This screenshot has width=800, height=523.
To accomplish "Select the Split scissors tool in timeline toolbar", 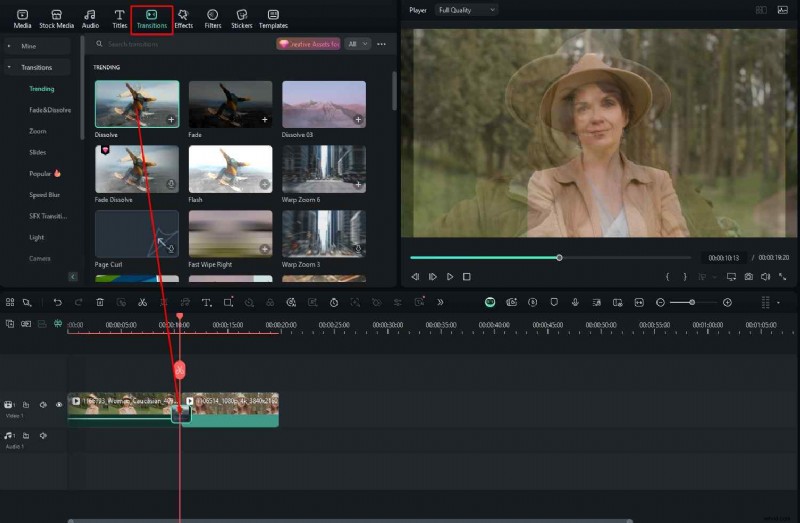I will (x=143, y=302).
